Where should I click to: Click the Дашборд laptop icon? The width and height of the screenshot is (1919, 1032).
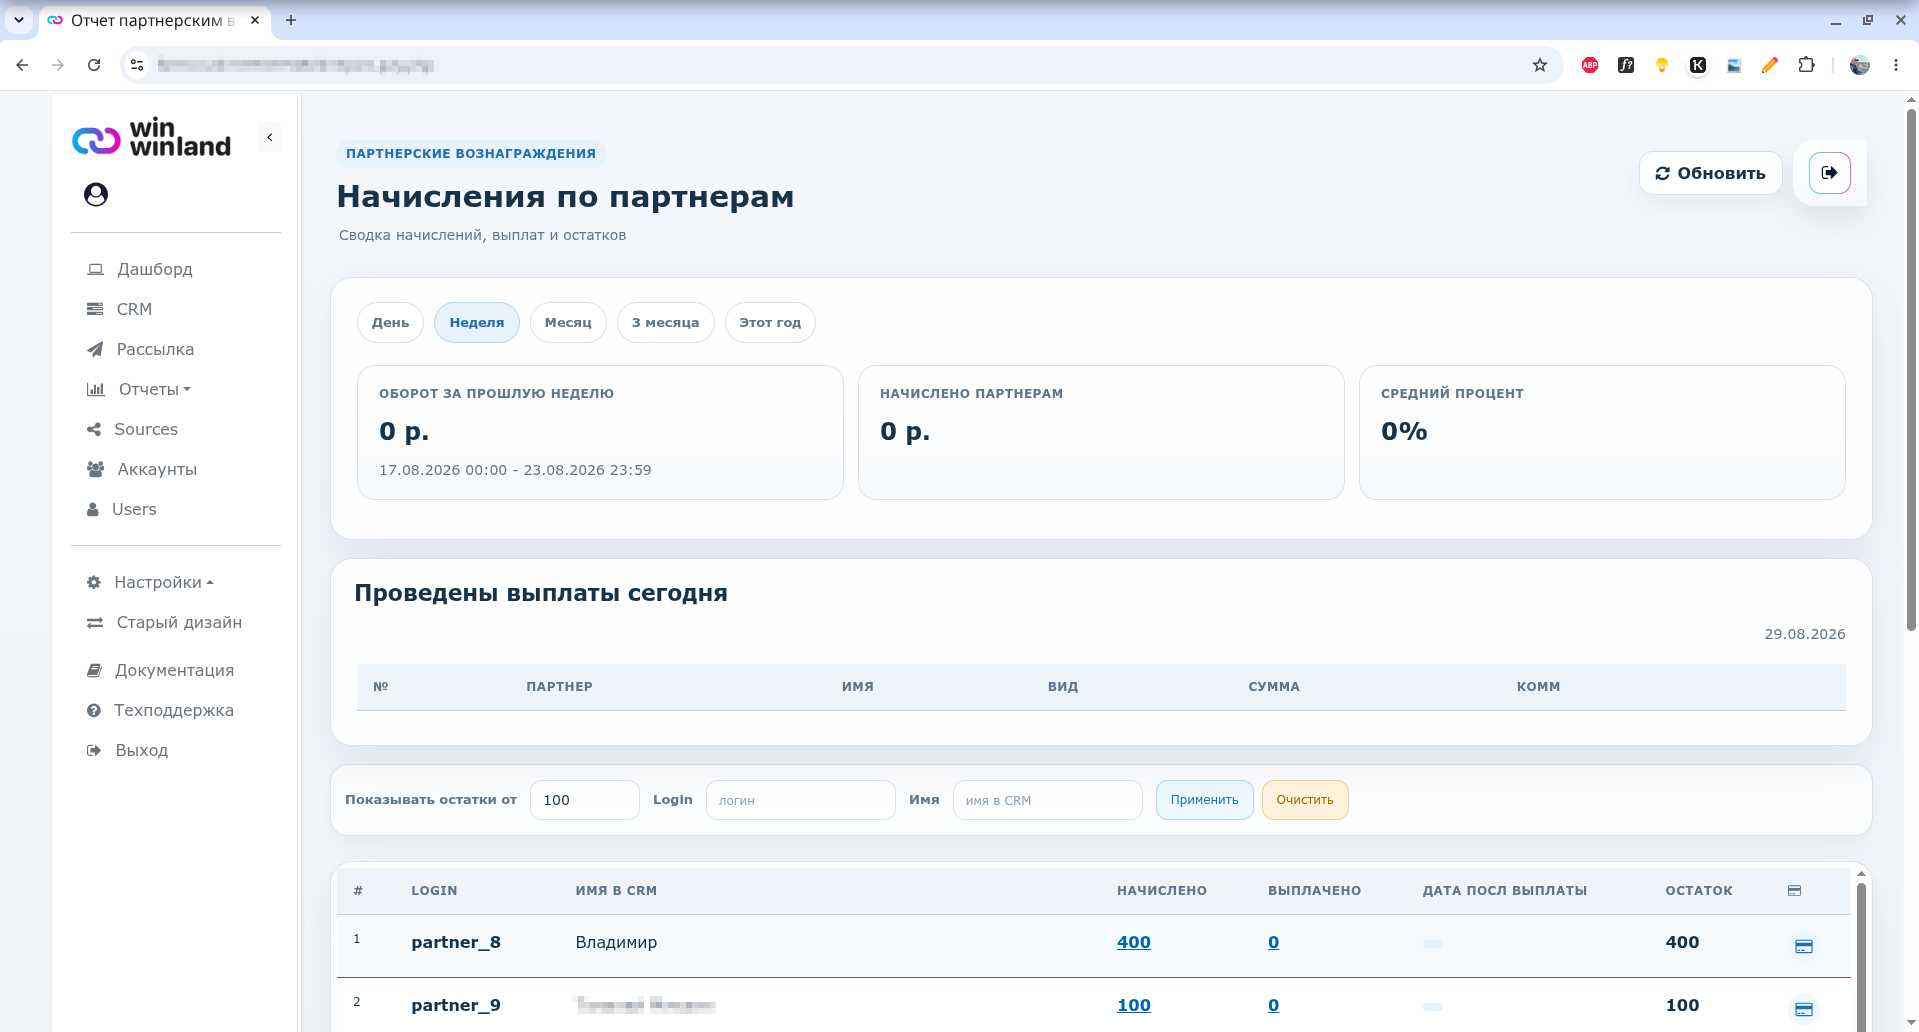pos(96,269)
